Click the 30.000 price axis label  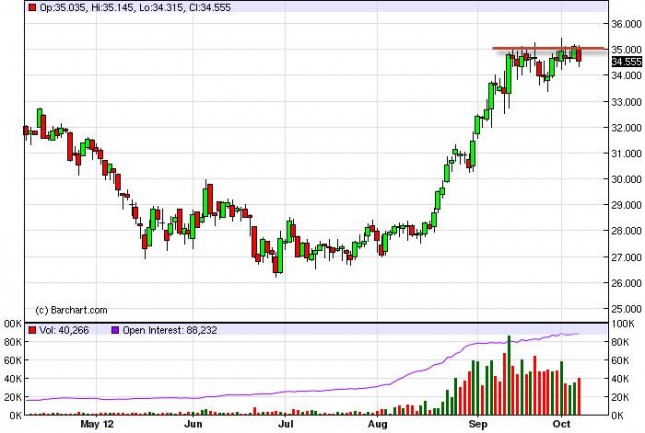pos(626,179)
